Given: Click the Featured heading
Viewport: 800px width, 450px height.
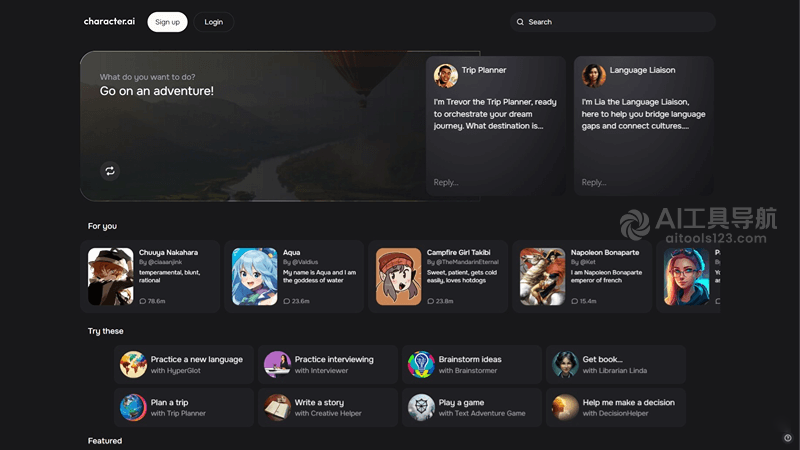Looking at the screenshot, I should (x=105, y=441).
